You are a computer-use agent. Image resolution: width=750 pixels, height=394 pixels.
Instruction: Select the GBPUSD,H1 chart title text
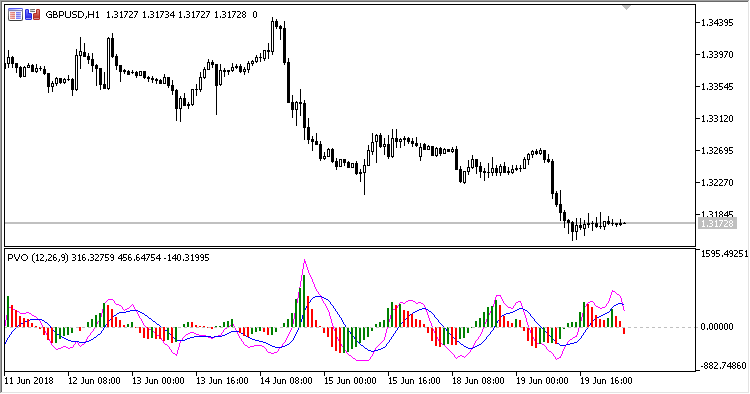pyautogui.click(x=72, y=15)
